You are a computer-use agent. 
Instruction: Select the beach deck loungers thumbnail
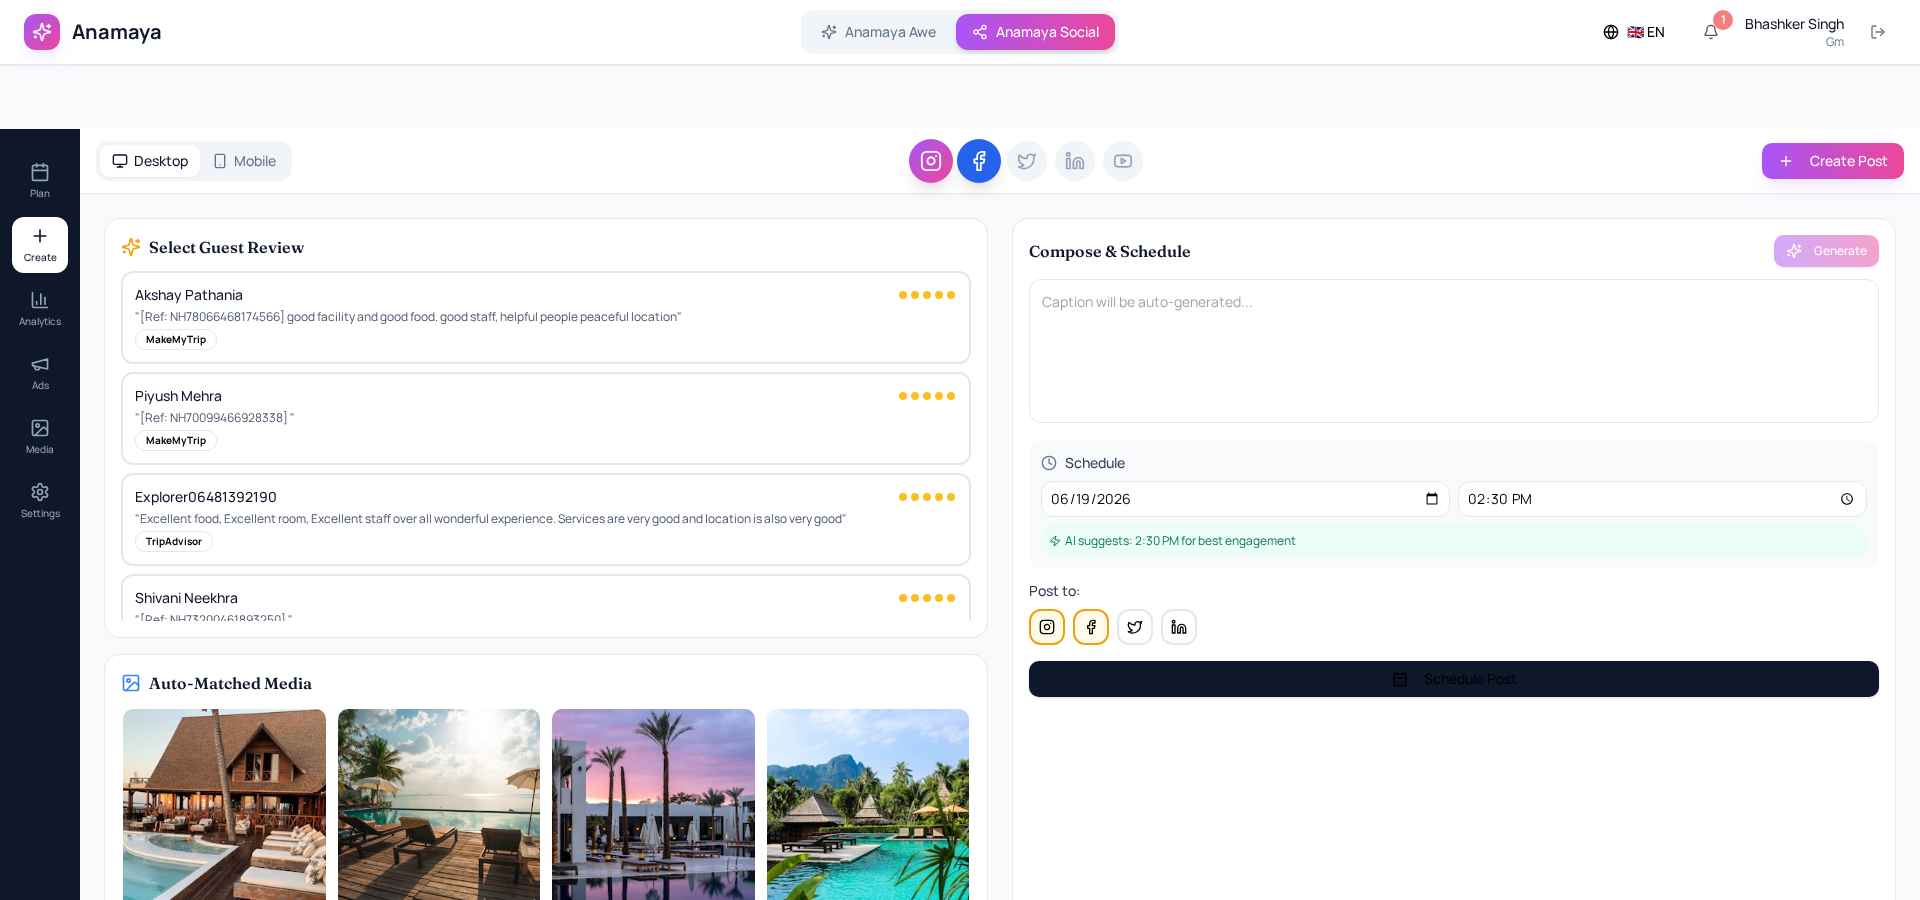coord(439,805)
